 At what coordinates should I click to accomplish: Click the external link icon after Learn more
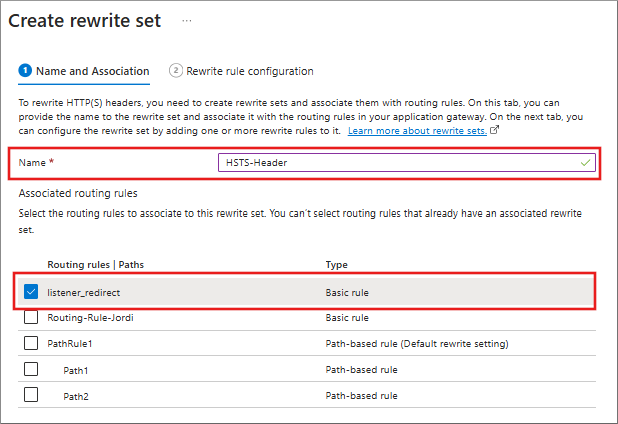coord(495,131)
